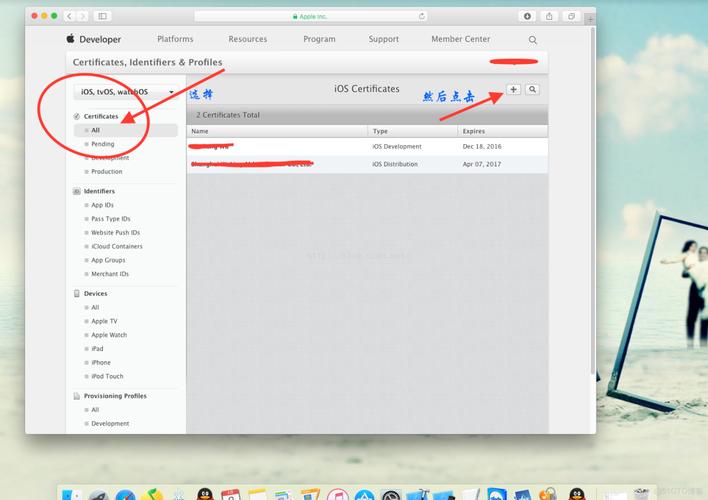Viewport: 708px width, 500px height.
Task: Open Website Push IDs
Action: pyautogui.click(x=116, y=233)
